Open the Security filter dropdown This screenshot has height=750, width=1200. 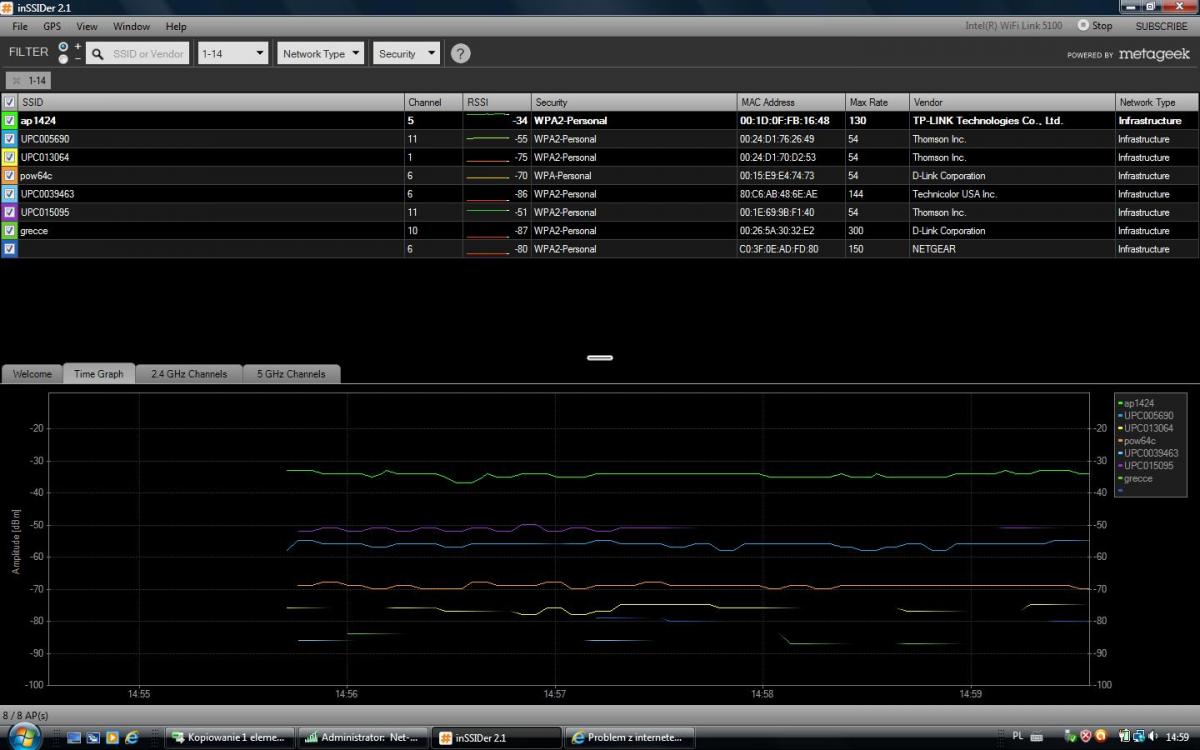coord(406,54)
